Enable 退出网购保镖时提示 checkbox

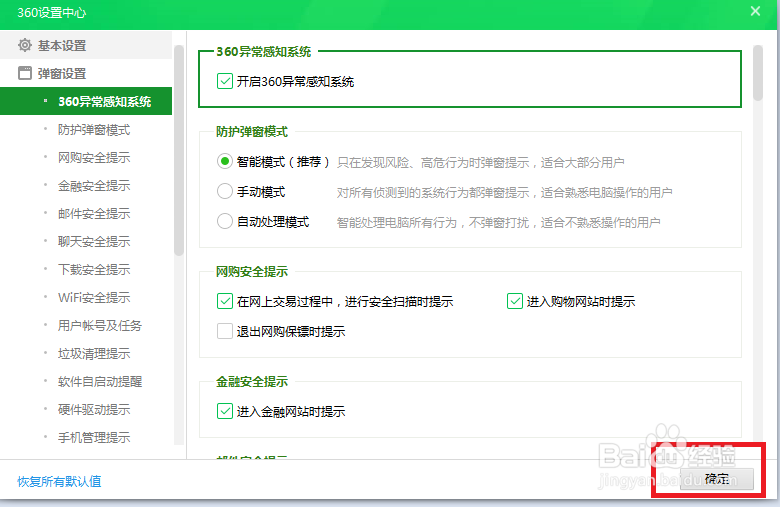225,331
